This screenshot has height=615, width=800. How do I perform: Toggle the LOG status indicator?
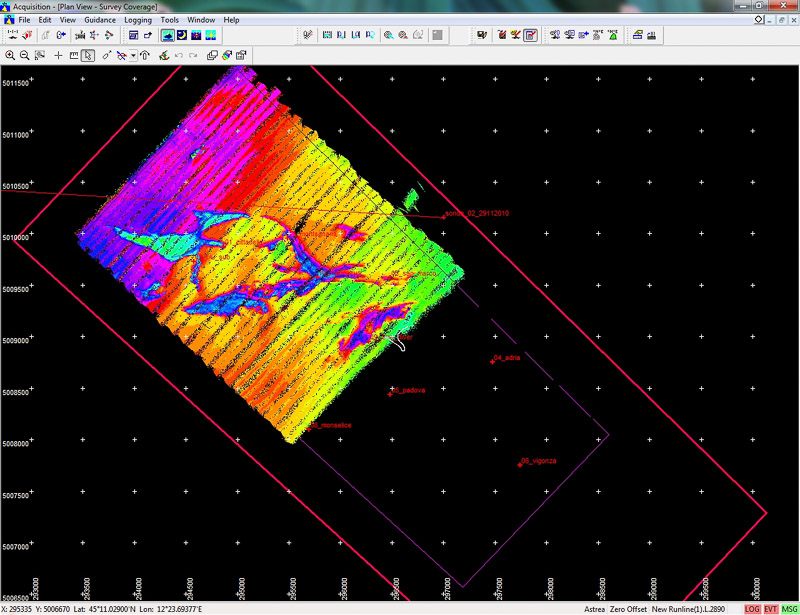coord(752,609)
